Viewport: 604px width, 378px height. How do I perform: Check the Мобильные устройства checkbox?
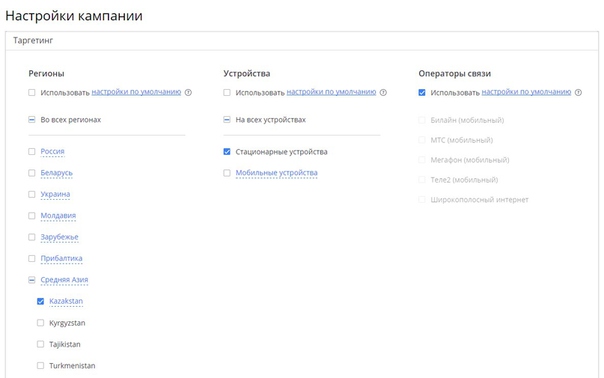point(227,173)
